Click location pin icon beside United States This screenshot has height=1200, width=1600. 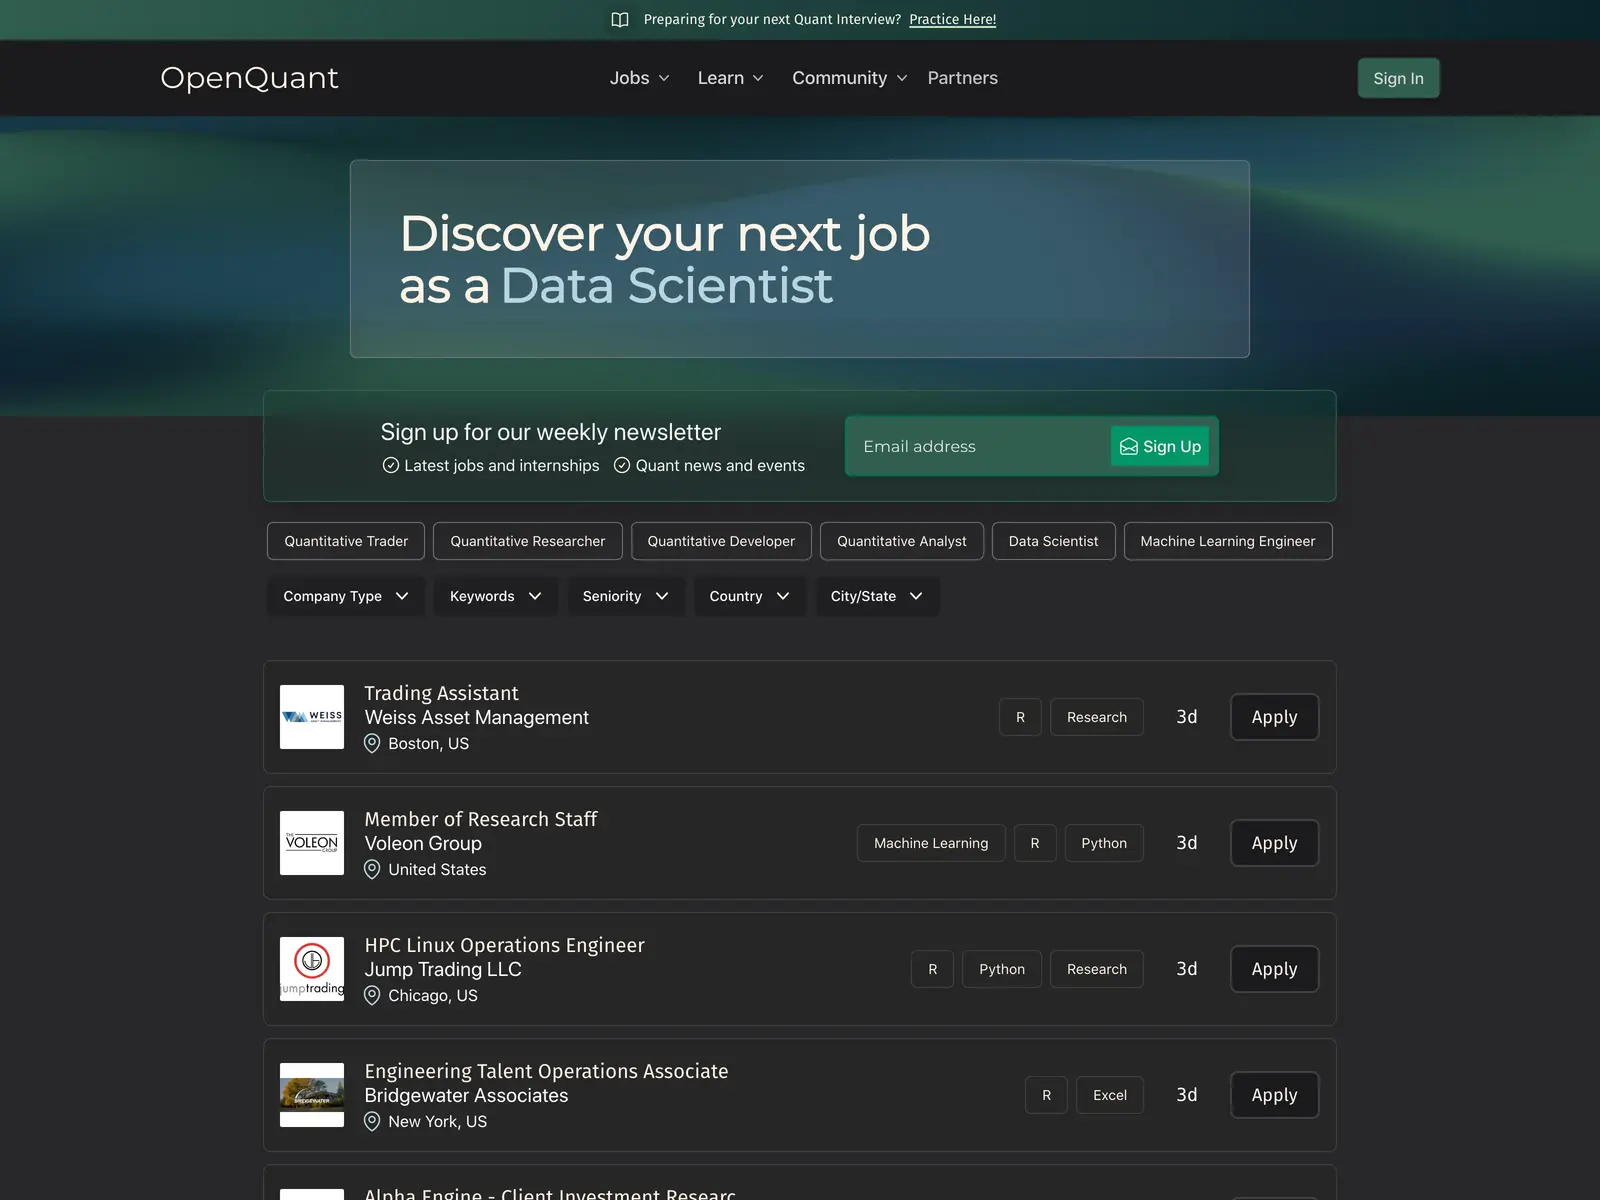(372, 869)
